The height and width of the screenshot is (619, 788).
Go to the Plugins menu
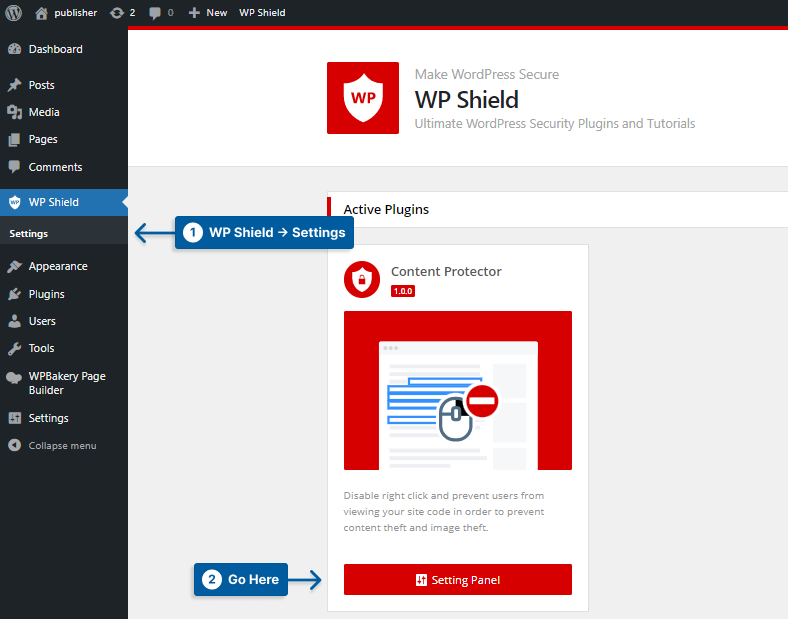pos(64,294)
